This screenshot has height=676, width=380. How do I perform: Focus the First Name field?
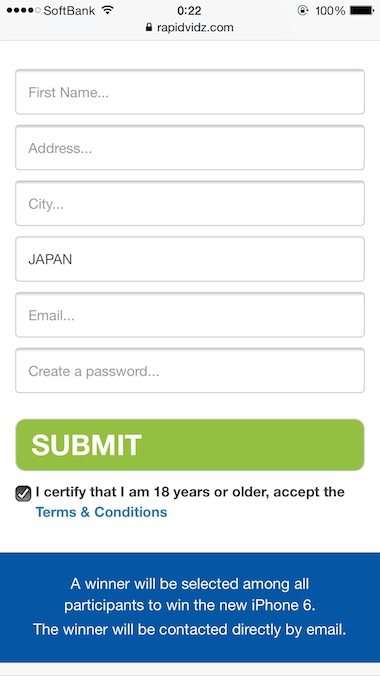pyautogui.click(x=190, y=92)
